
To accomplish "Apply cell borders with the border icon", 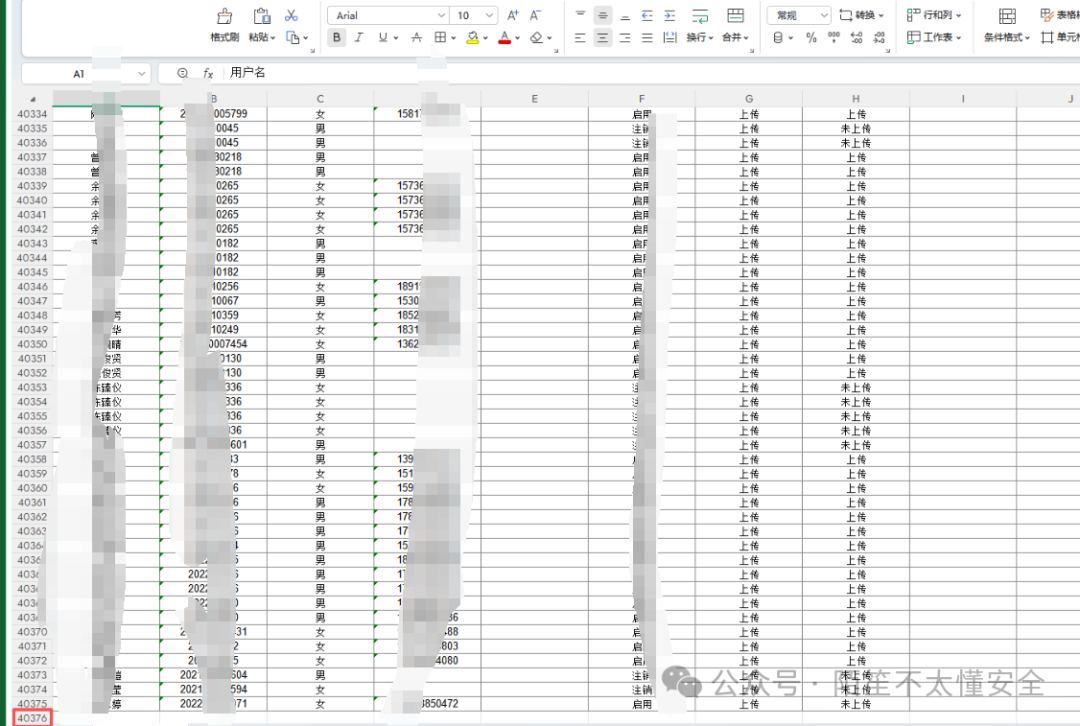I will click(x=440, y=37).
